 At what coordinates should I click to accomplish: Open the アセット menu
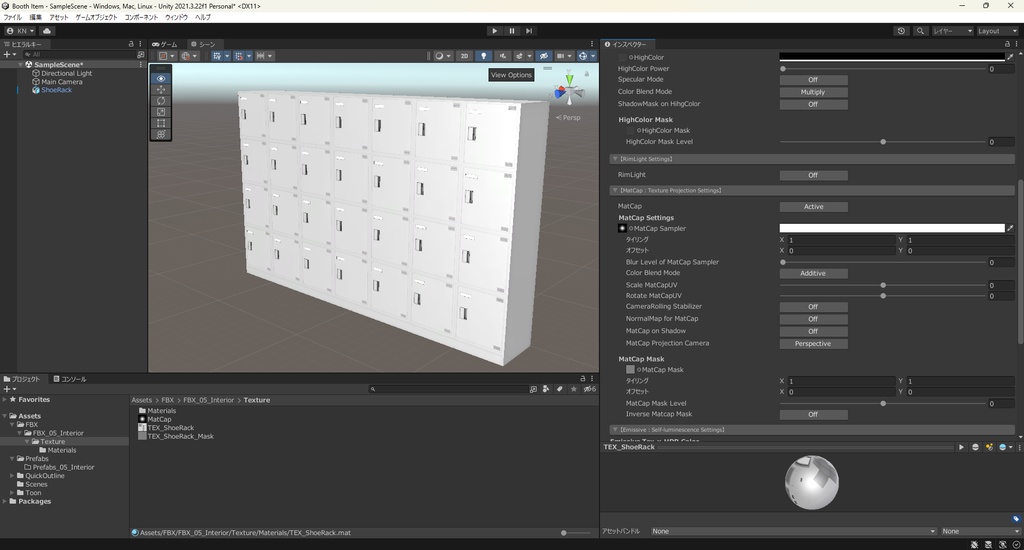(x=59, y=18)
